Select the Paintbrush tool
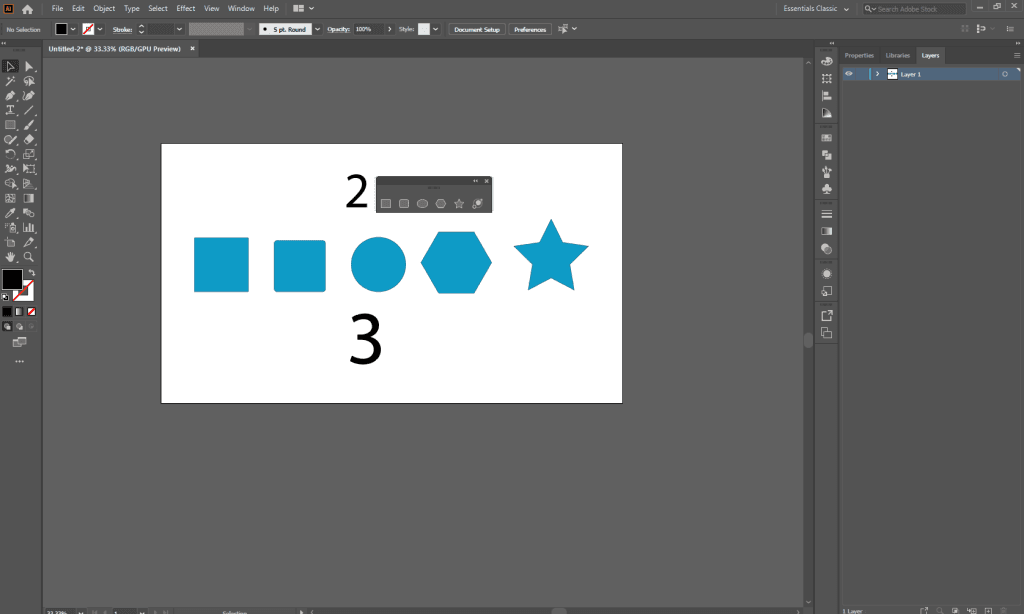 29,125
